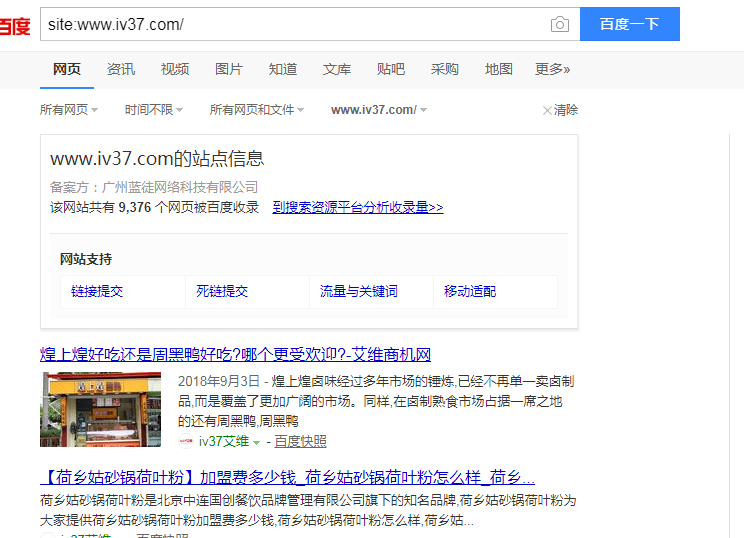Viewport: 744px width, 538px height.
Task: Click the 到搜索资源平台分析收录量>> link
Action: (x=358, y=207)
